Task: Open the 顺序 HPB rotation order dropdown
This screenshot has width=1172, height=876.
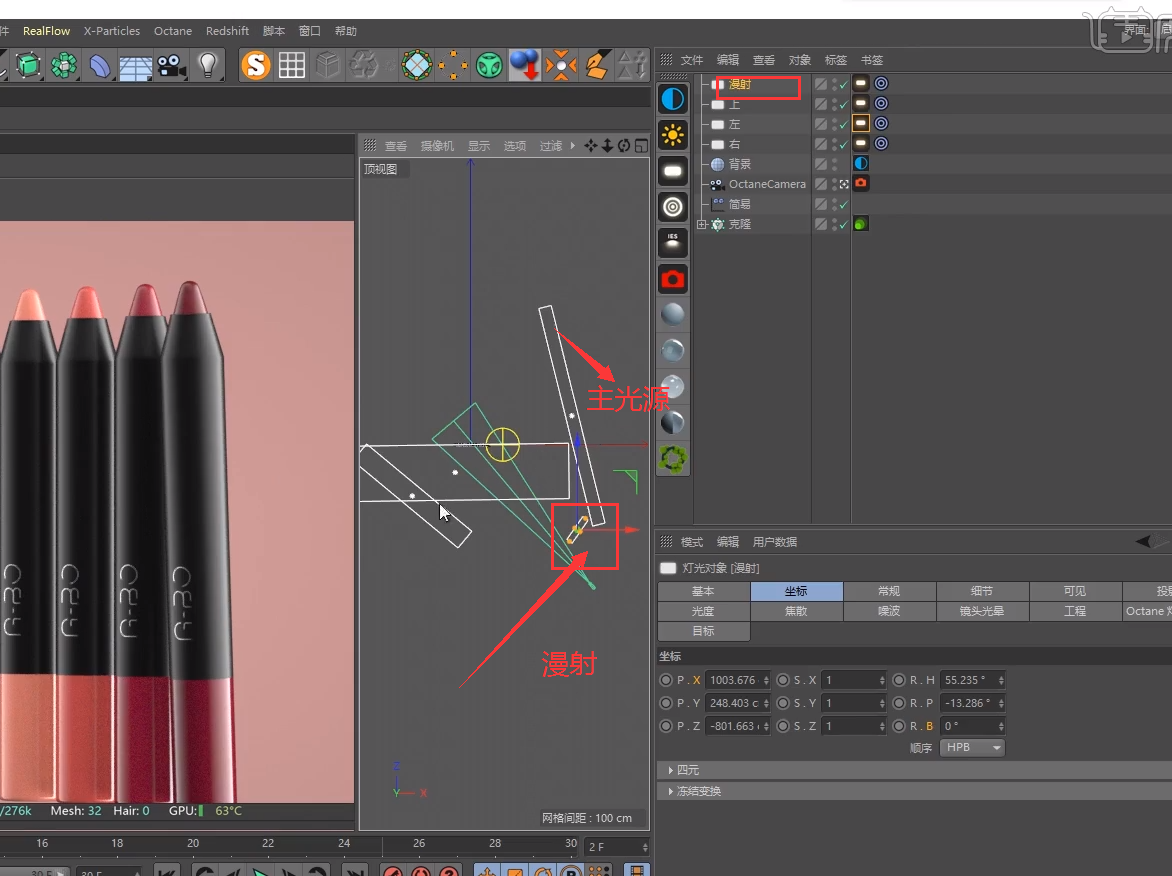Action: (971, 748)
